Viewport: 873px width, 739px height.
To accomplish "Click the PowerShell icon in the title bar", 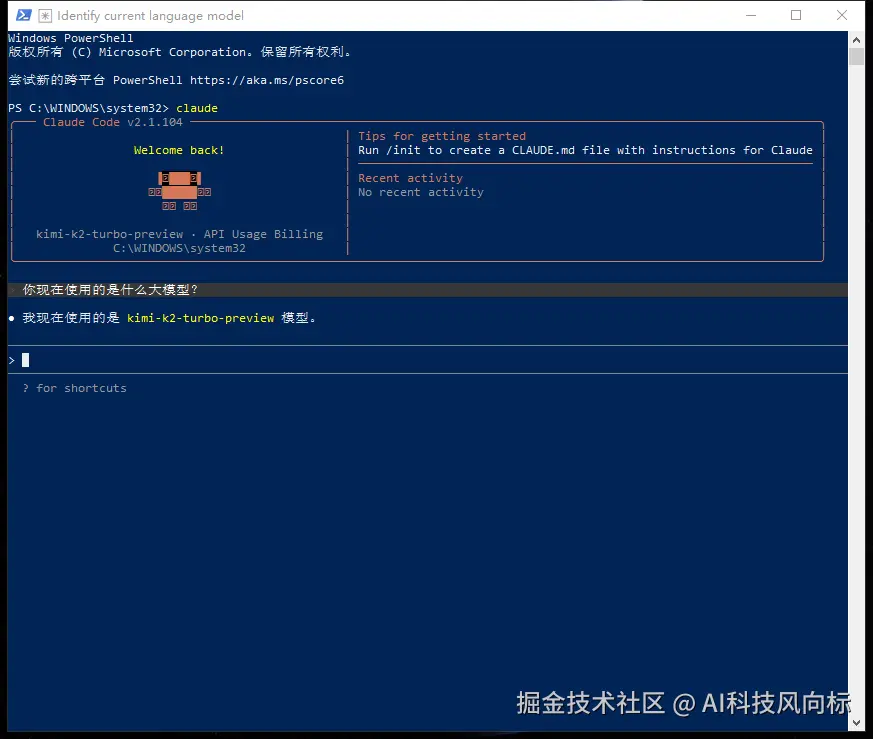I will click(23, 15).
